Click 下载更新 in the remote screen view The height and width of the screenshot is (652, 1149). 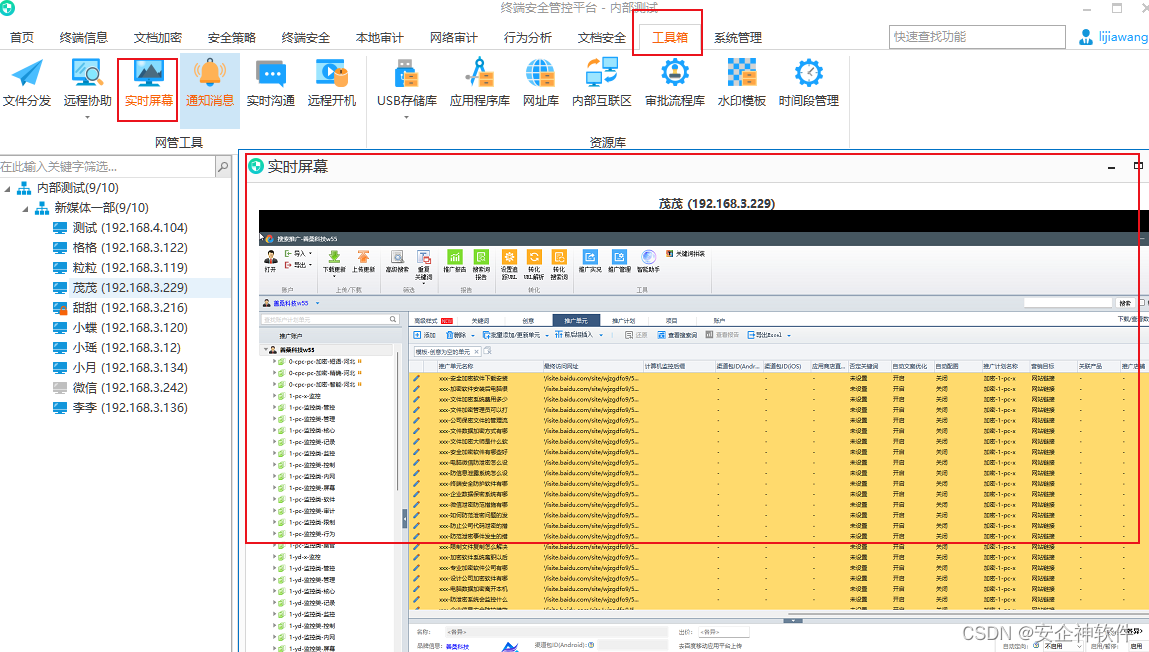tap(334, 262)
